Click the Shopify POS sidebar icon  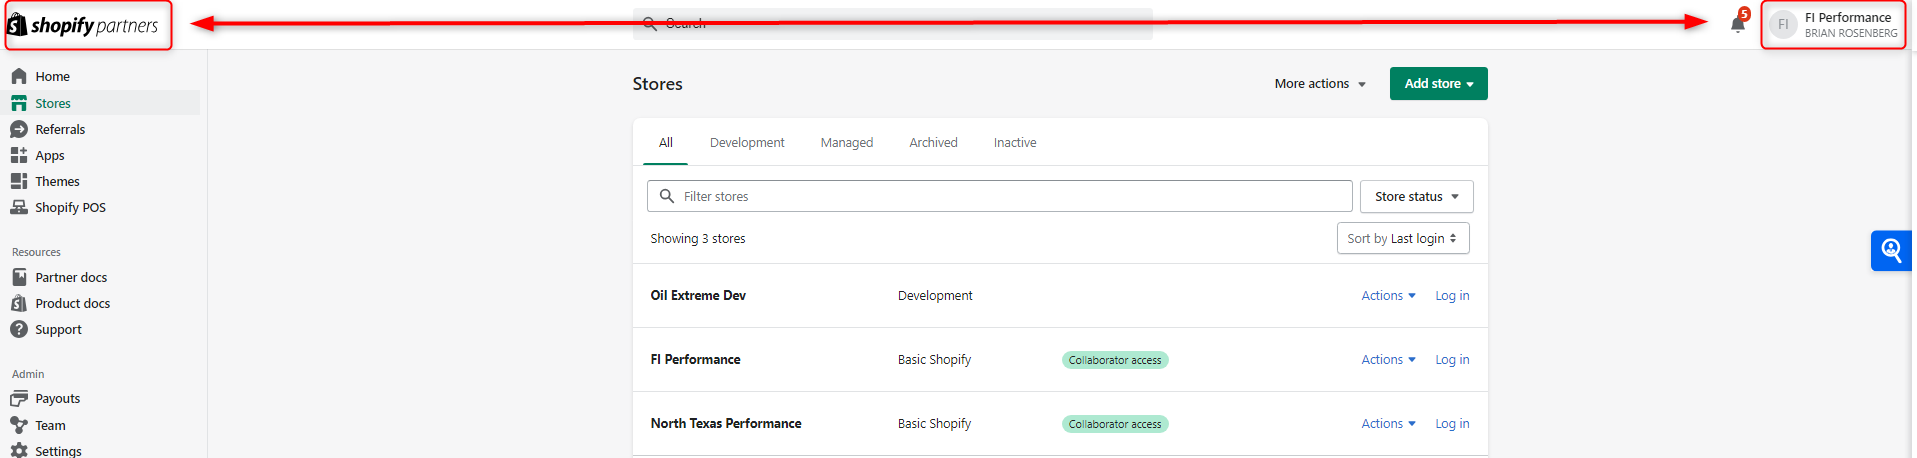click(x=19, y=207)
